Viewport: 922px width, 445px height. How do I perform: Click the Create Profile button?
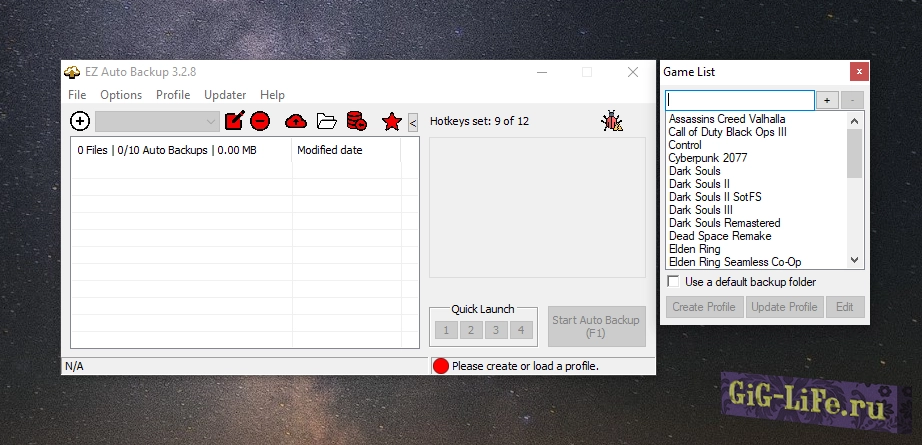704,307
